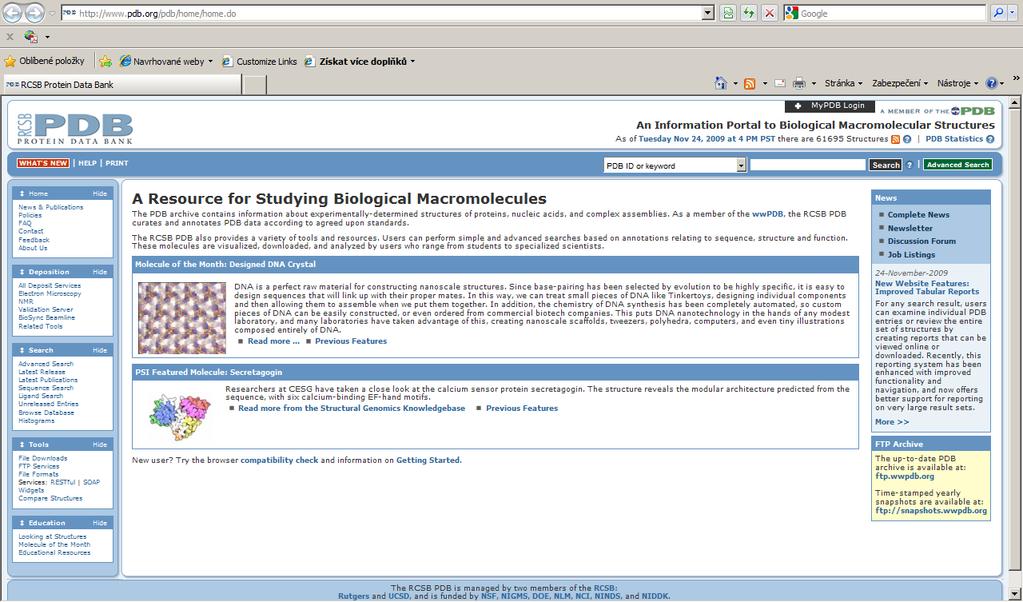
Task: Open the Print options dropdown arrow
Action: [x=814, y=83]
